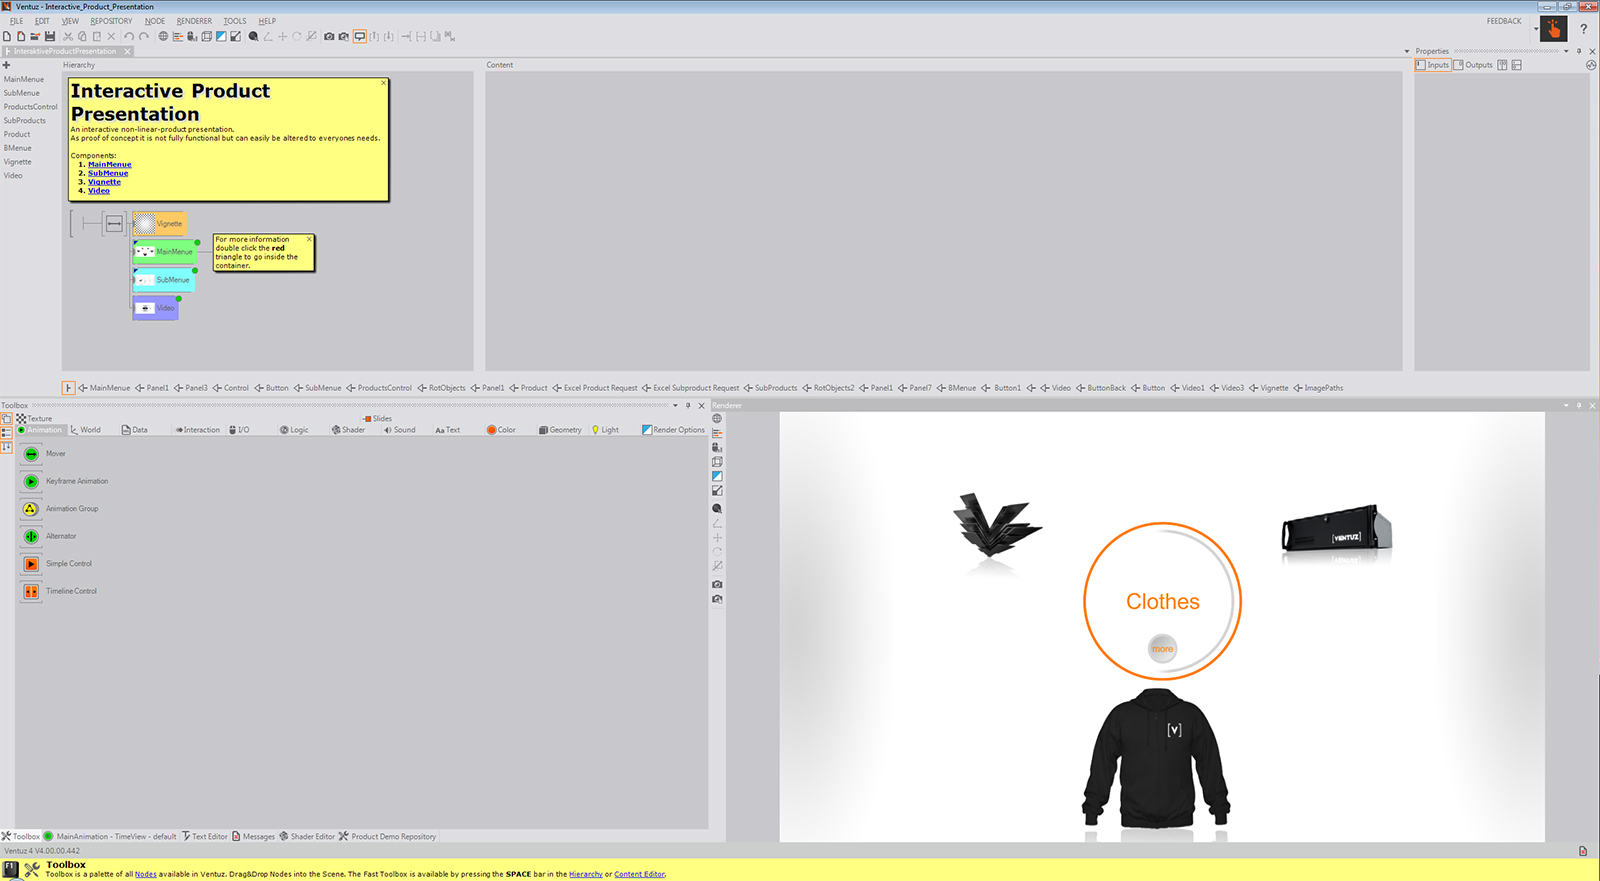Select the Mover node icon
The image size is (1600, 881).
(x=31, y=454)
